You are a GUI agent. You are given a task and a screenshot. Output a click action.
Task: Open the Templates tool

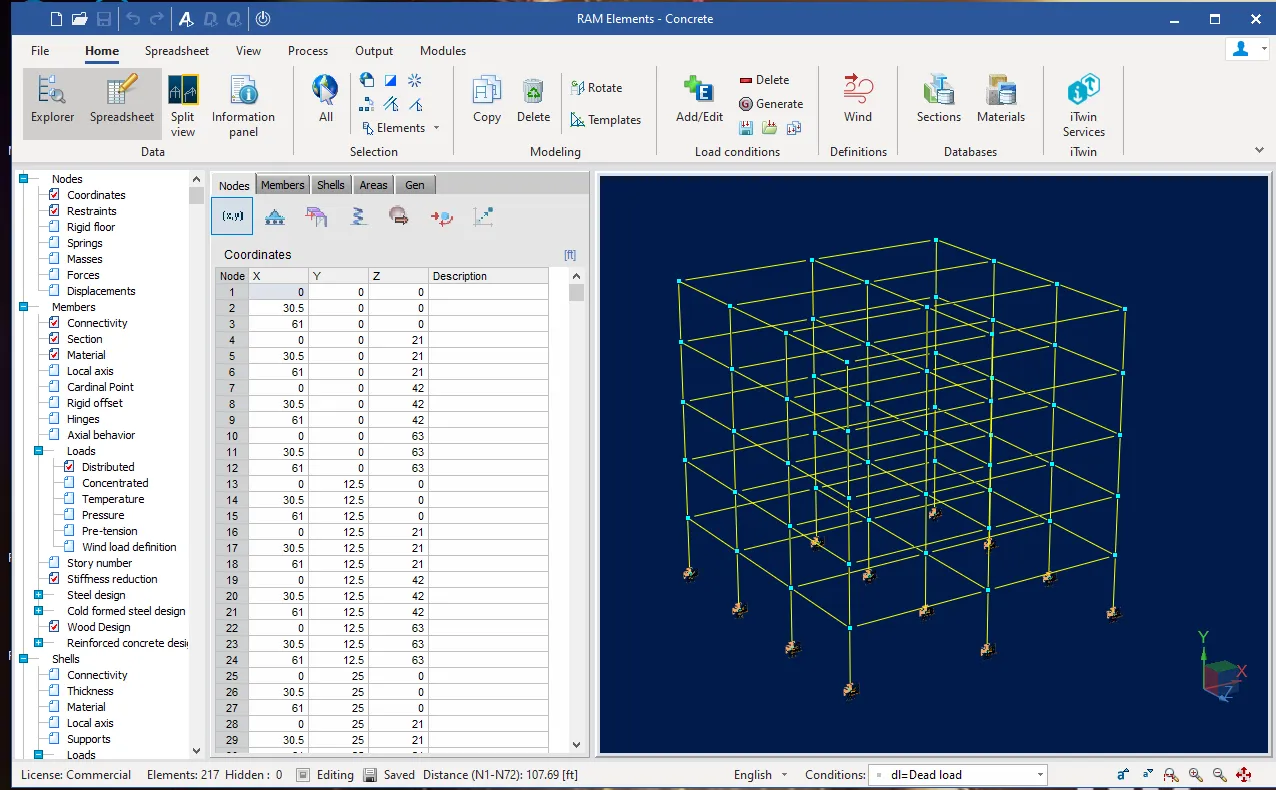click(605, 120)
